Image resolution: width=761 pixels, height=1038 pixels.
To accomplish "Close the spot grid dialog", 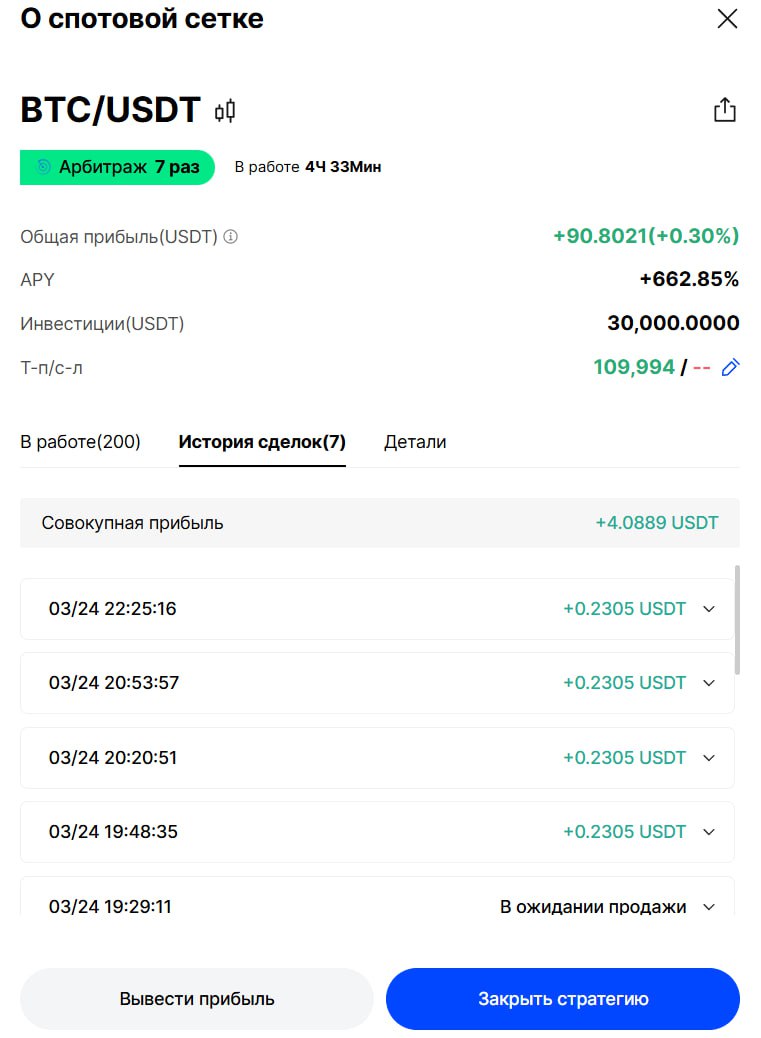I will click(x=727, y=19).
